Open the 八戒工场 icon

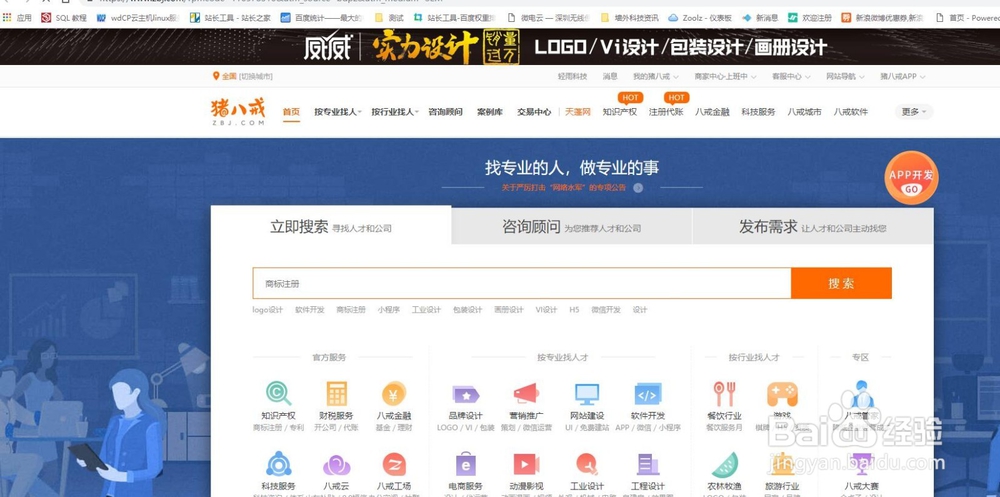(393, 464)
